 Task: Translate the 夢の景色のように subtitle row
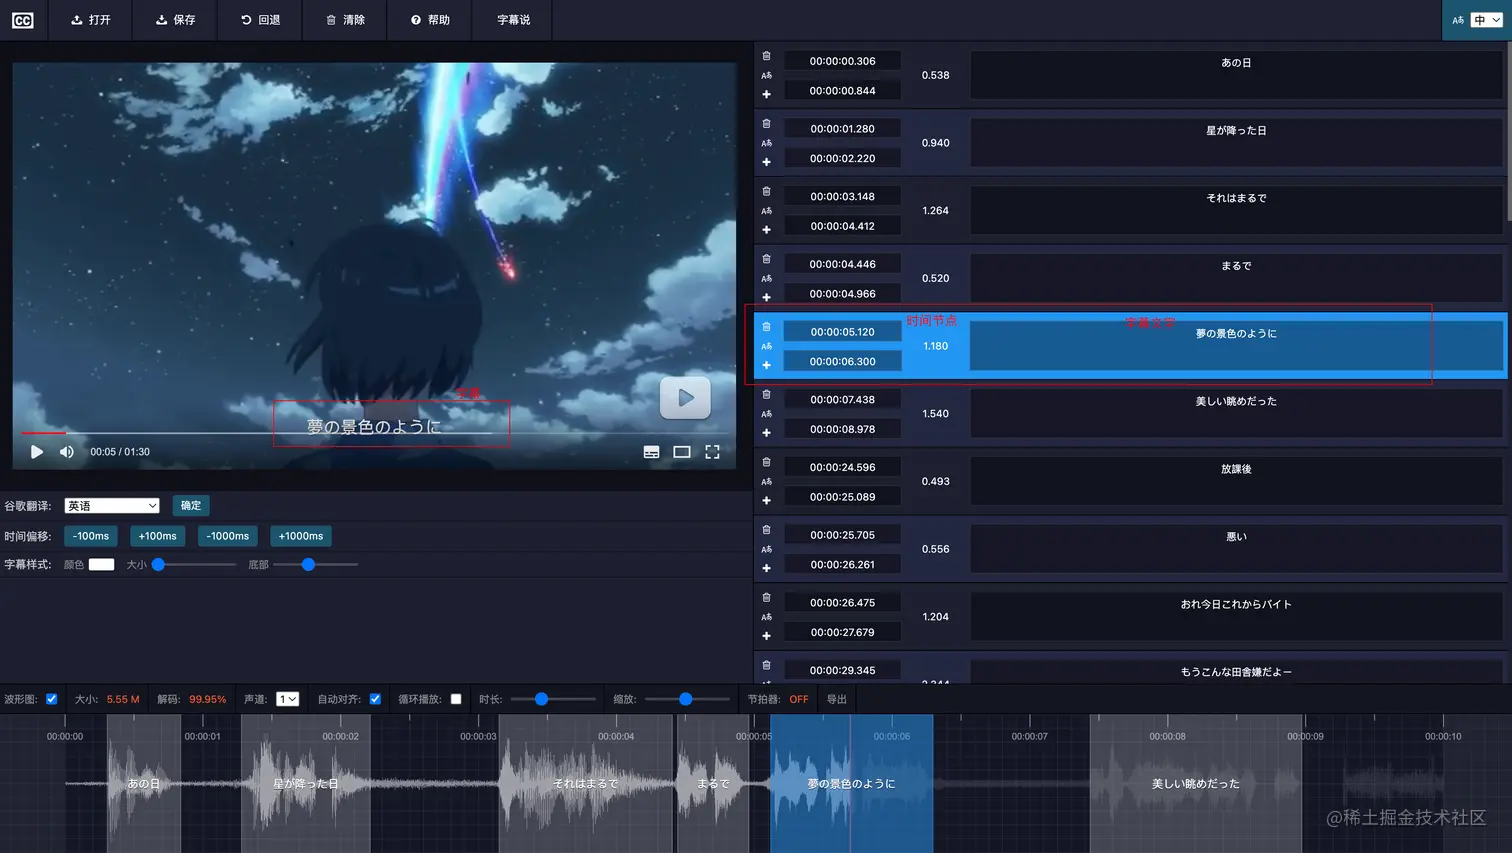pos(766,346)
